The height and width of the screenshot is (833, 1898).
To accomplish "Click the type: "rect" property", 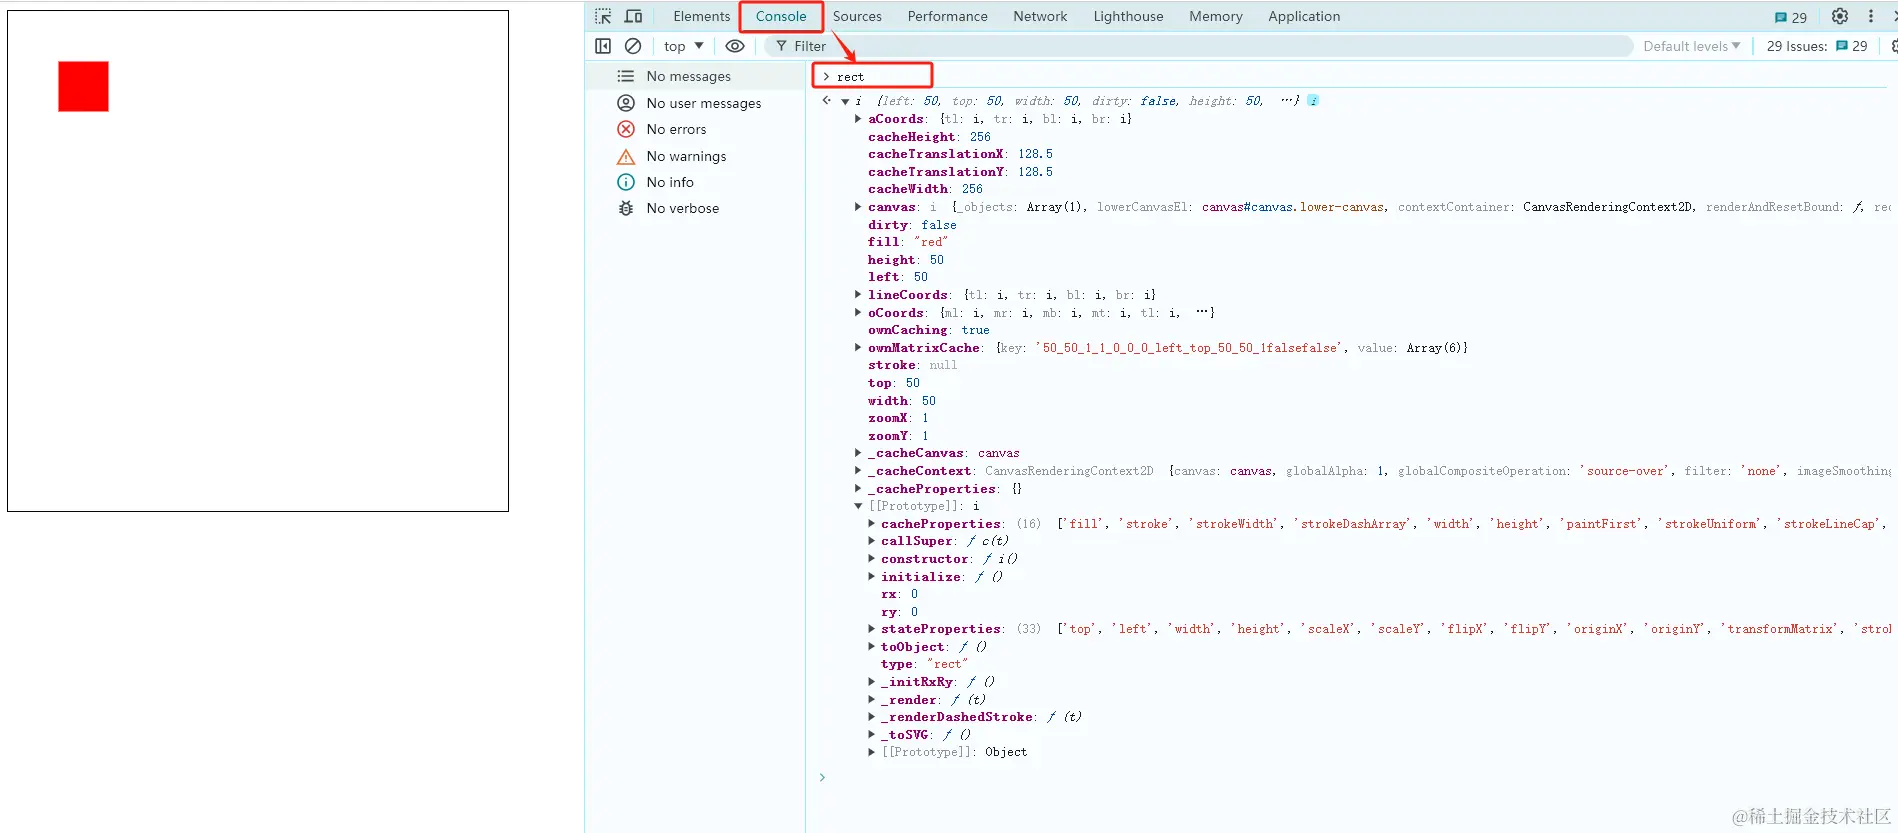I will 924,664.
